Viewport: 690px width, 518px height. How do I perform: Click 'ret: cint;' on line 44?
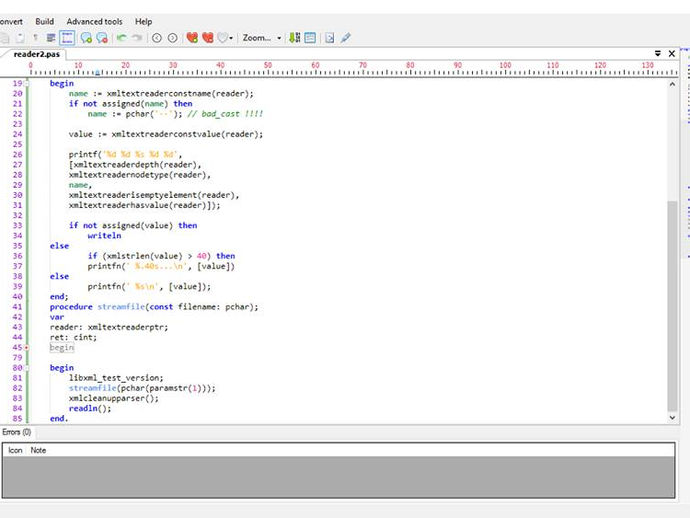click(73, 337)
